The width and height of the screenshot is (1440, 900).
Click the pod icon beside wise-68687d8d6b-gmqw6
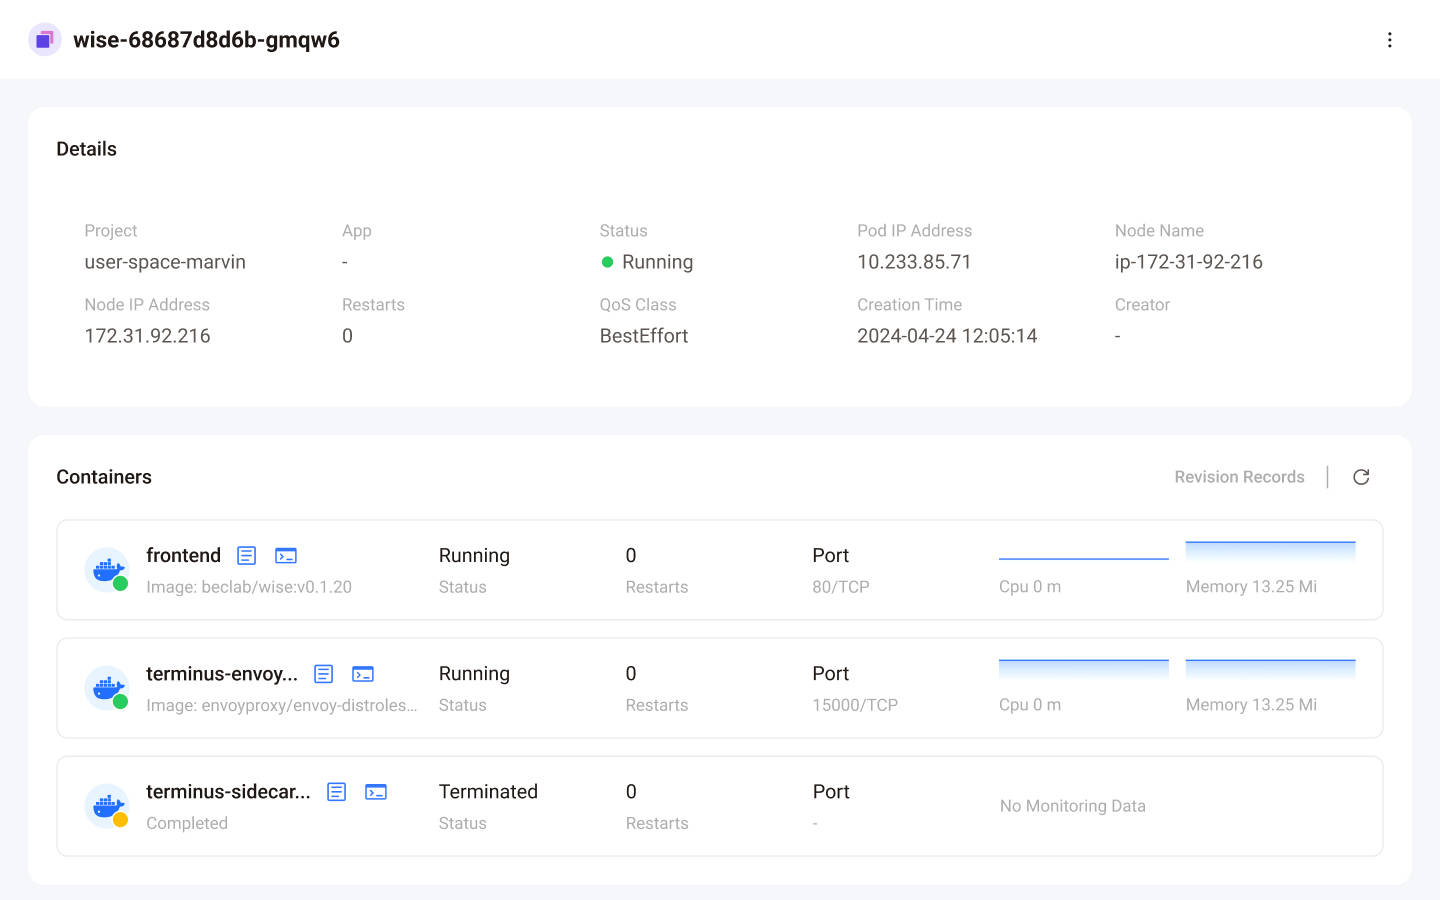pyautogui.click(x=45, y=40)
